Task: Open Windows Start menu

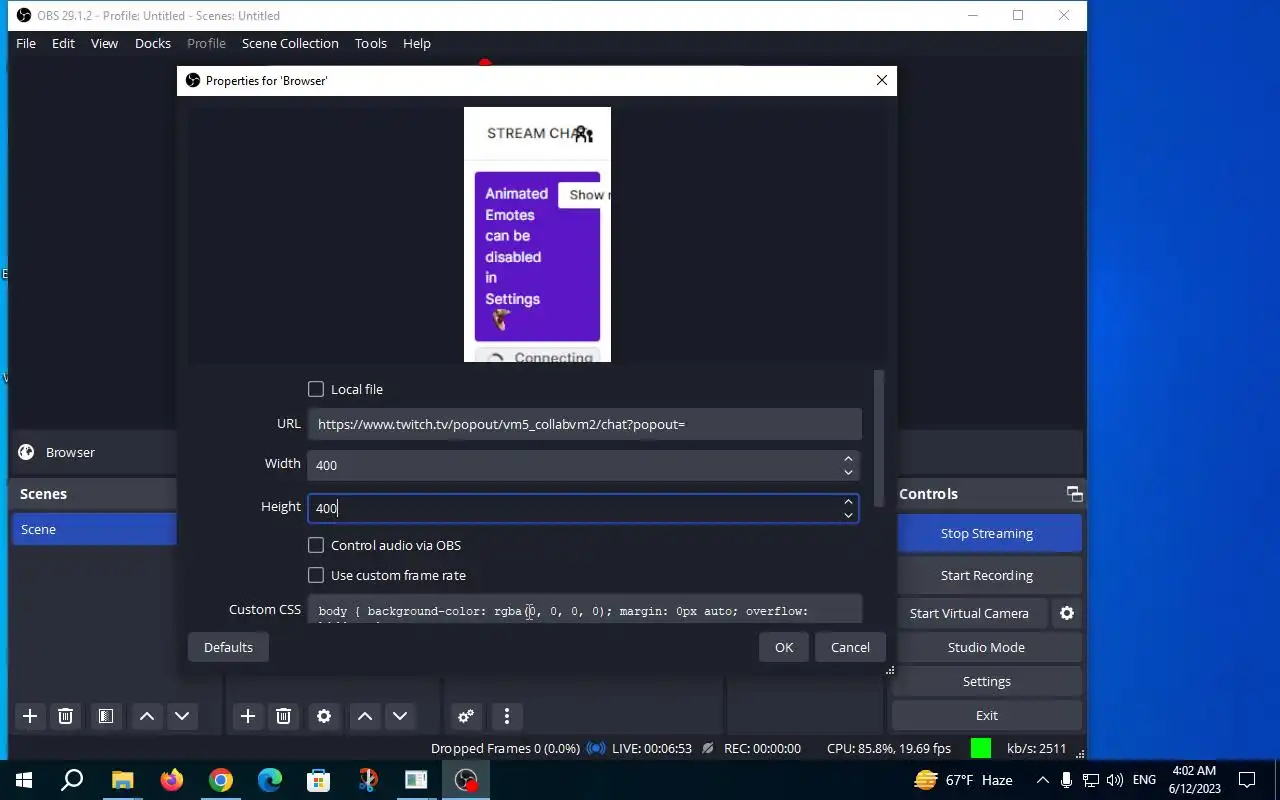Action: [24, 780]
